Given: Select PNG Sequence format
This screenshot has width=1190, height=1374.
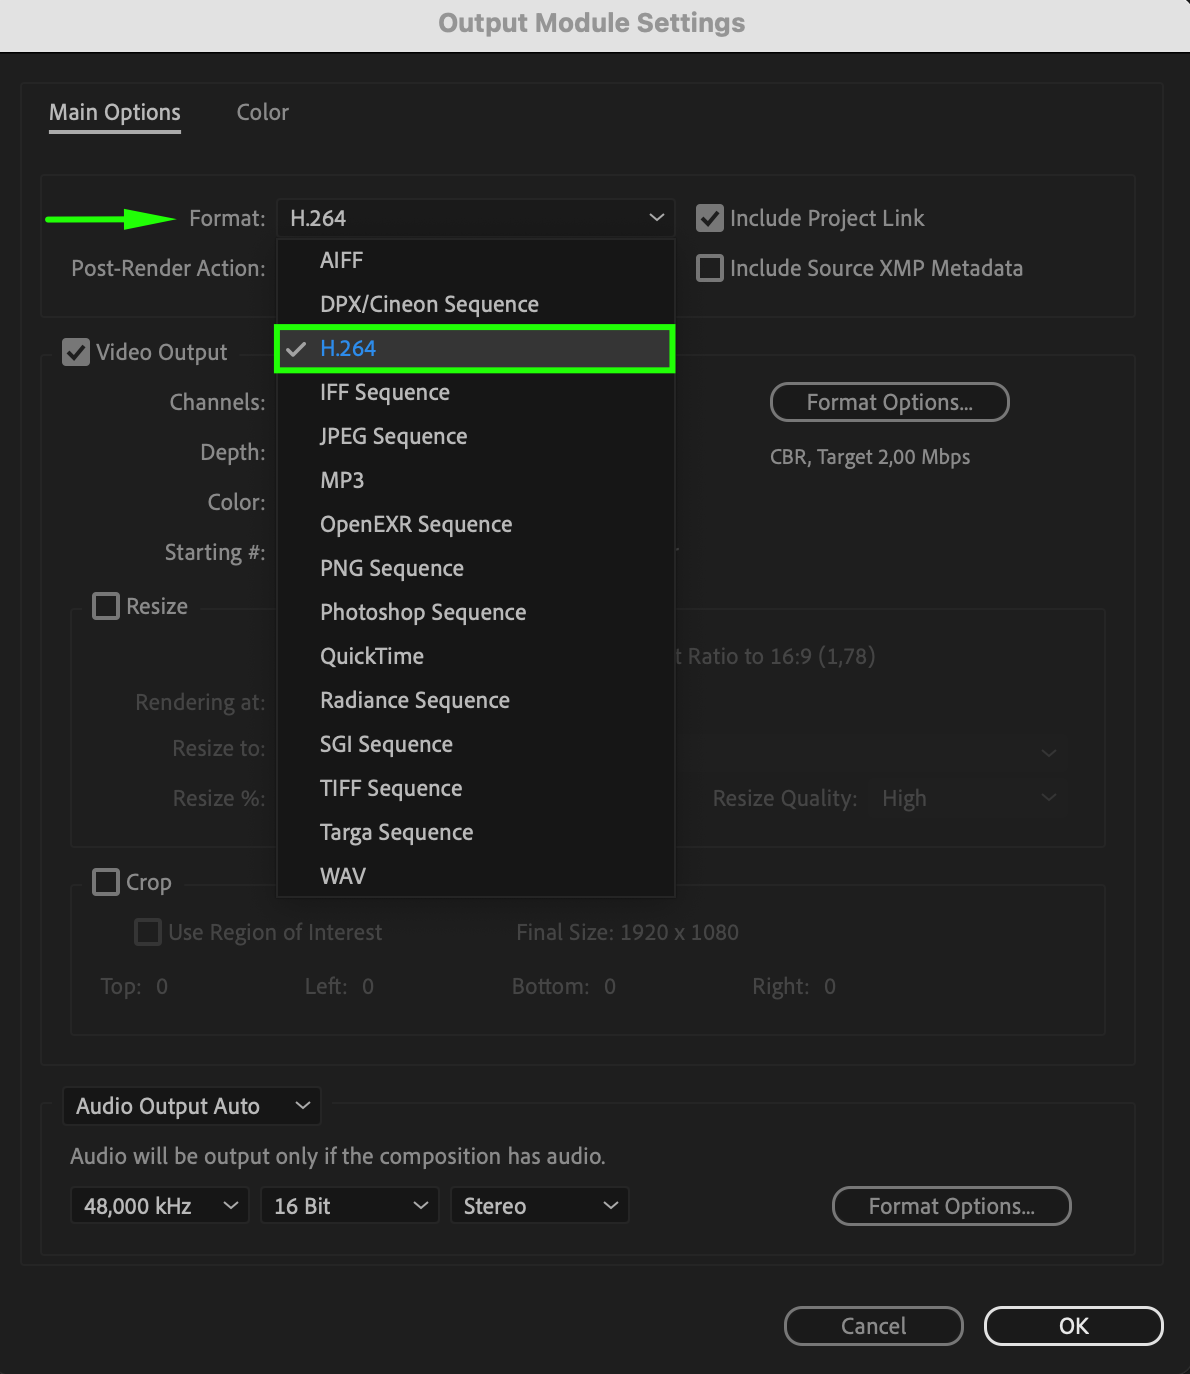Looking at the screenshot, I should (392, 568).
